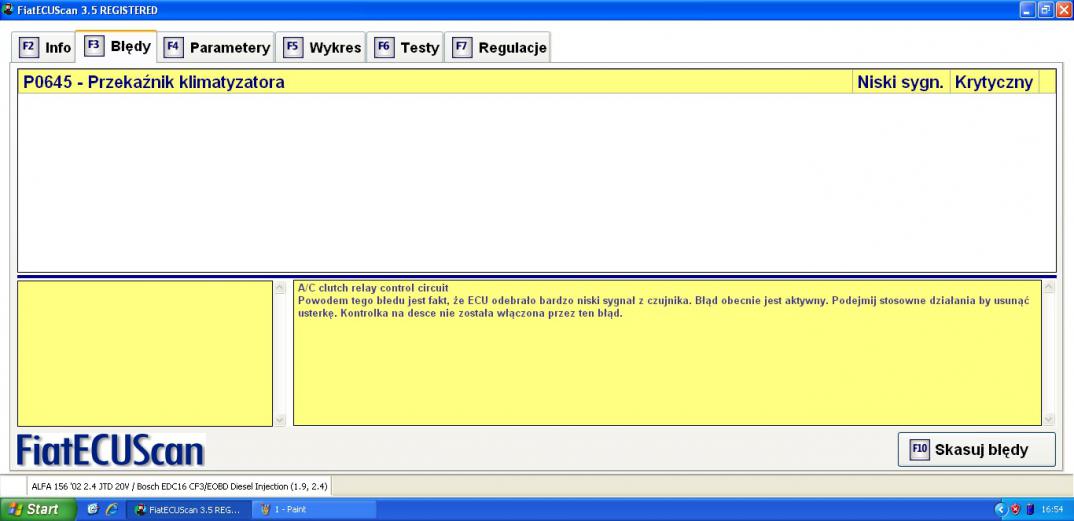
Task: Click the Niski sygn. cell
Action: (901, 82)
